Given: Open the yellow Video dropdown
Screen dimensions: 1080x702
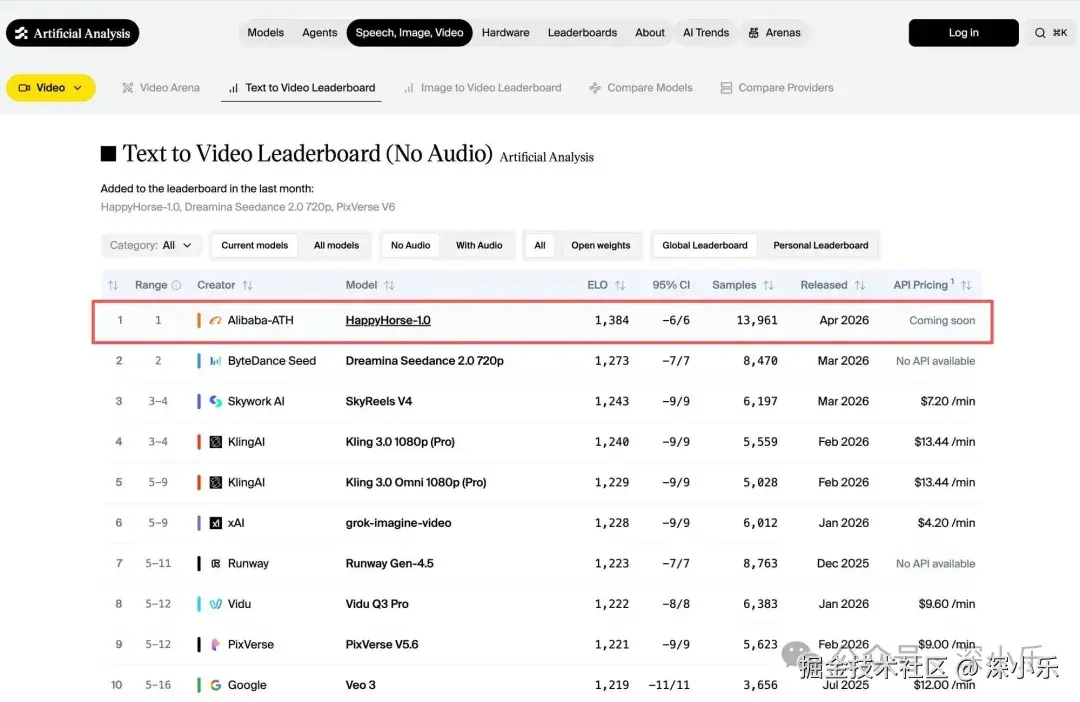Looking at the screenshot, I should point(51,88).
